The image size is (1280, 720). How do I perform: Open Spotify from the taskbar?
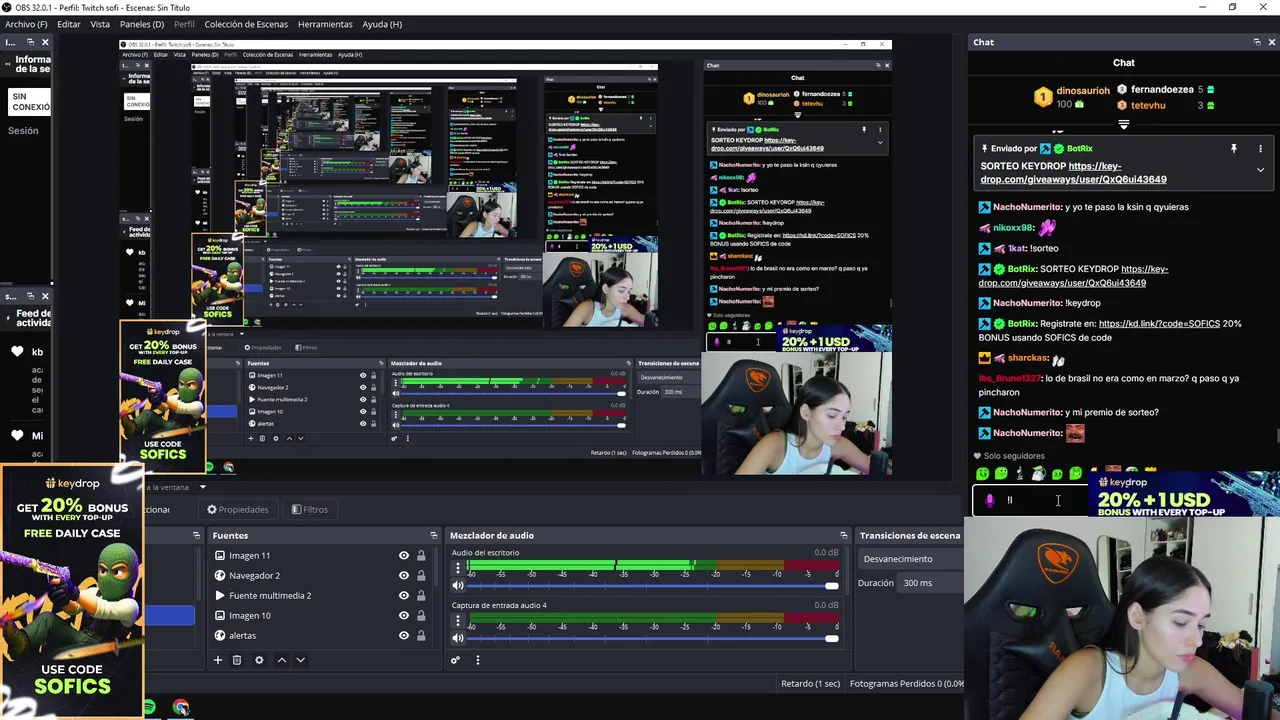tap(149, 708)
